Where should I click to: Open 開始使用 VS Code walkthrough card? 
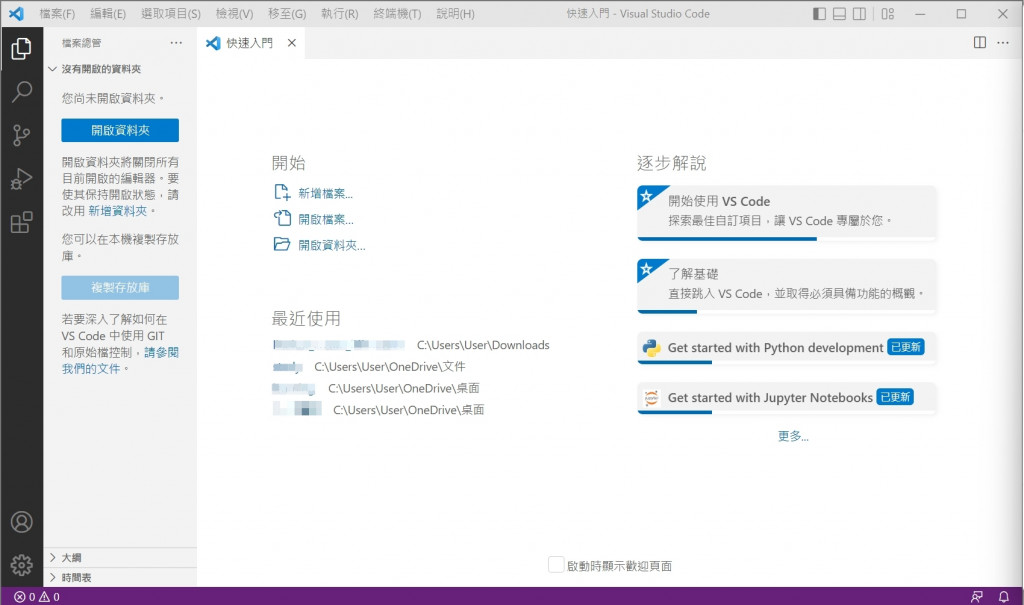click(787, 213)
